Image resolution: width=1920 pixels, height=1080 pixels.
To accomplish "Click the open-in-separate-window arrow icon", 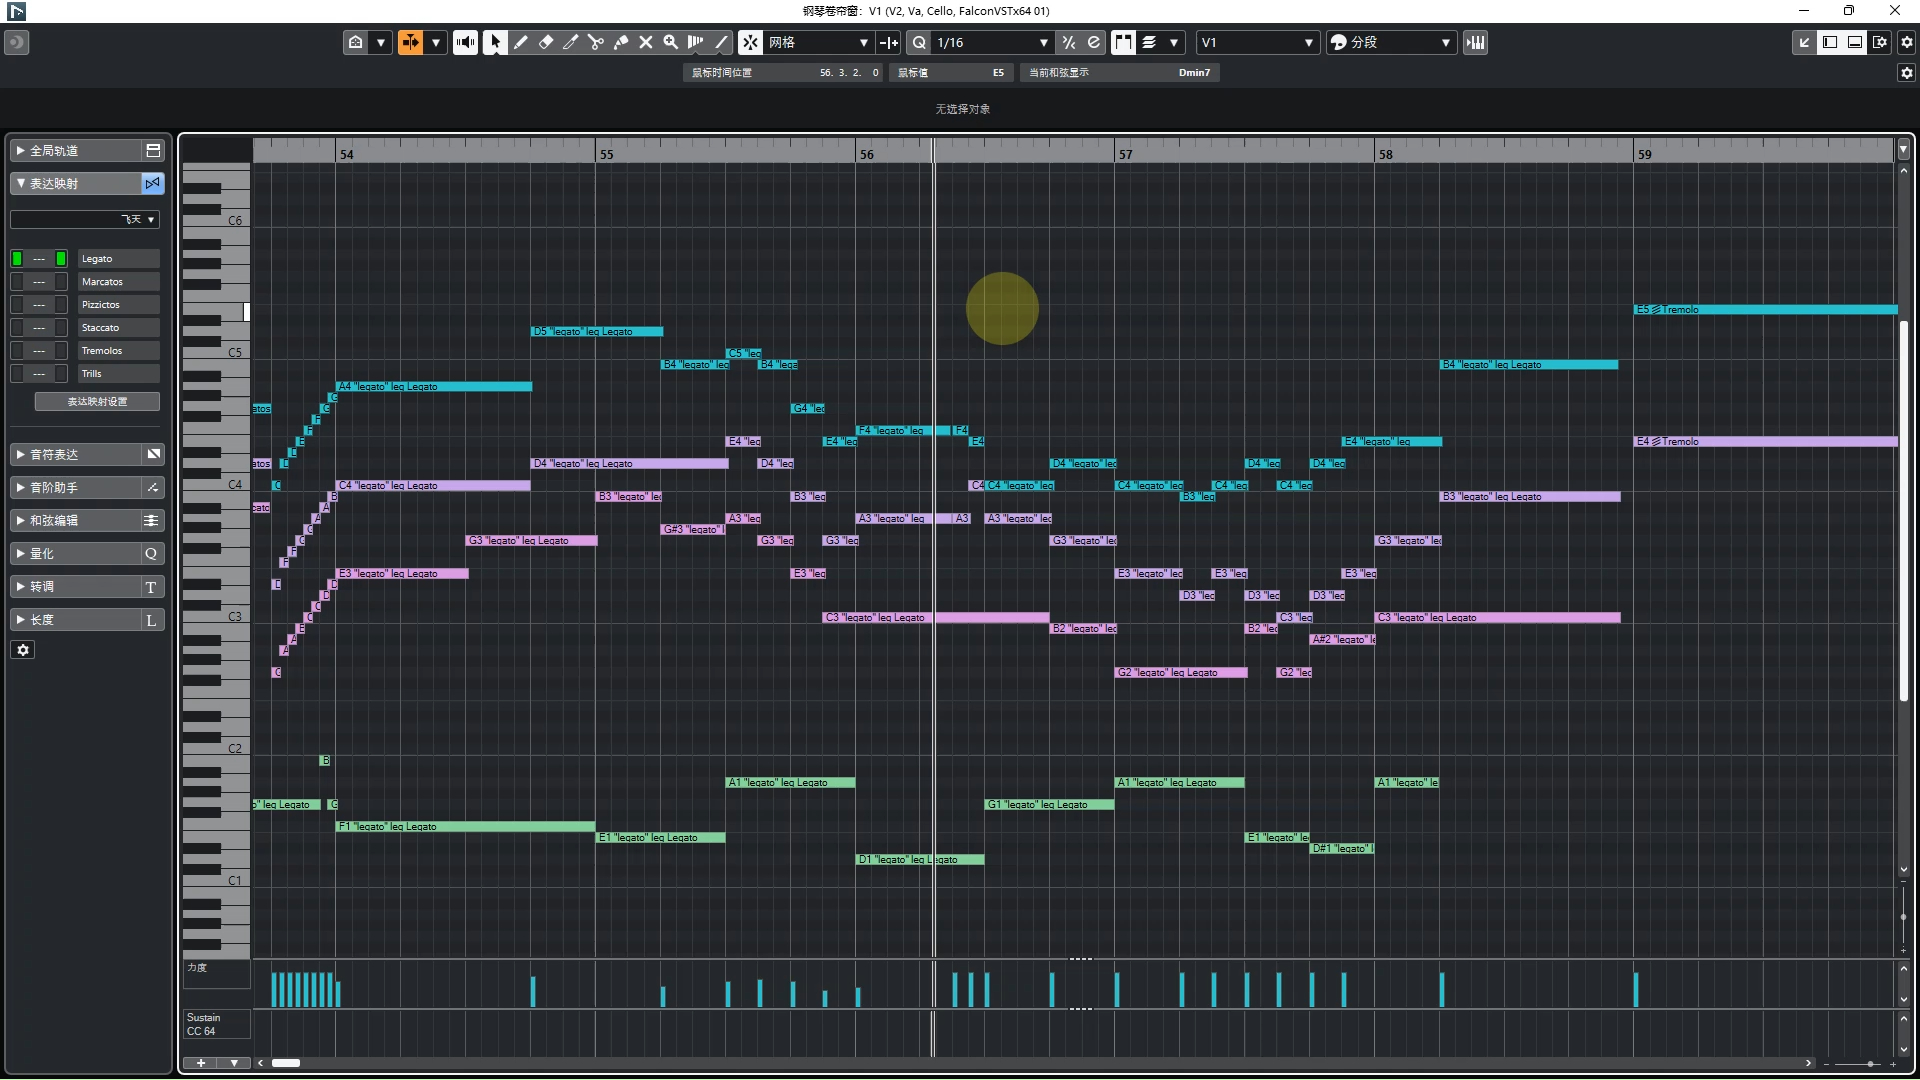I will pyautogui.click(x=1805, y=42).
